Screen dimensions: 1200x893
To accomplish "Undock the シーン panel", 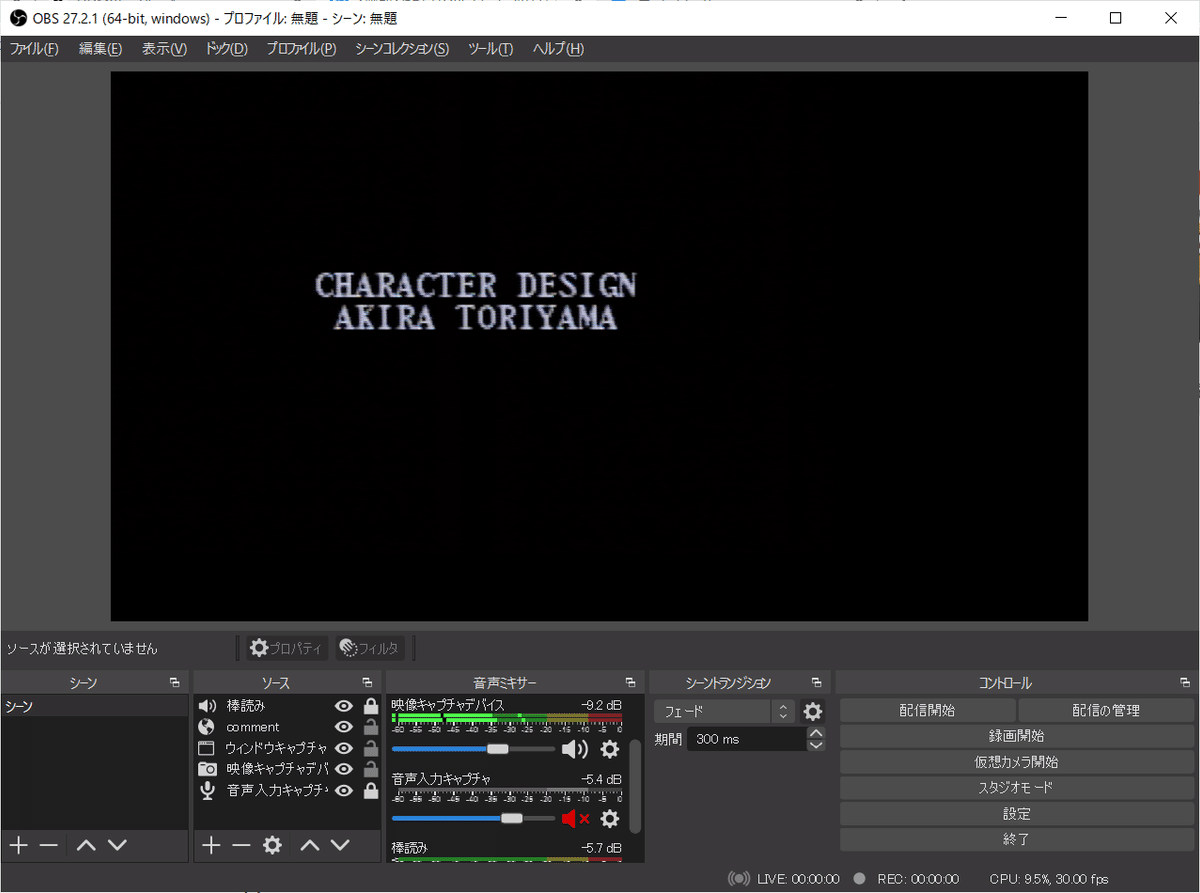I will click(x=175, y=683).
